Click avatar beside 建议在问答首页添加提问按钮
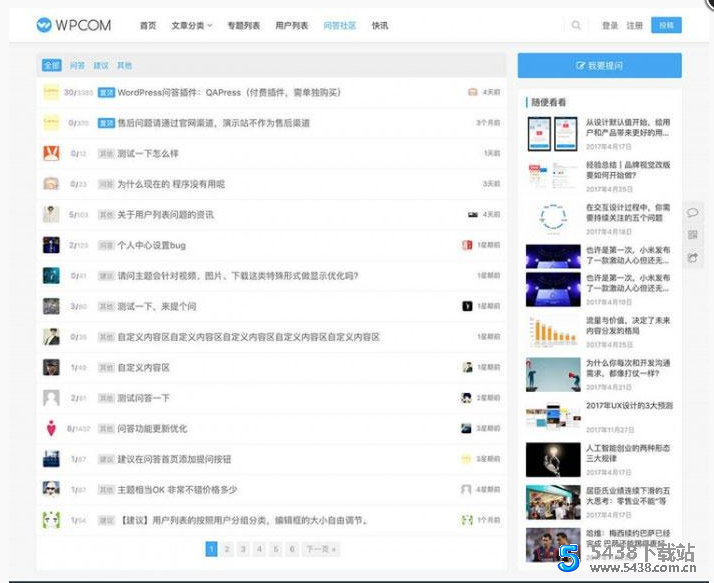 pos(51,459)
